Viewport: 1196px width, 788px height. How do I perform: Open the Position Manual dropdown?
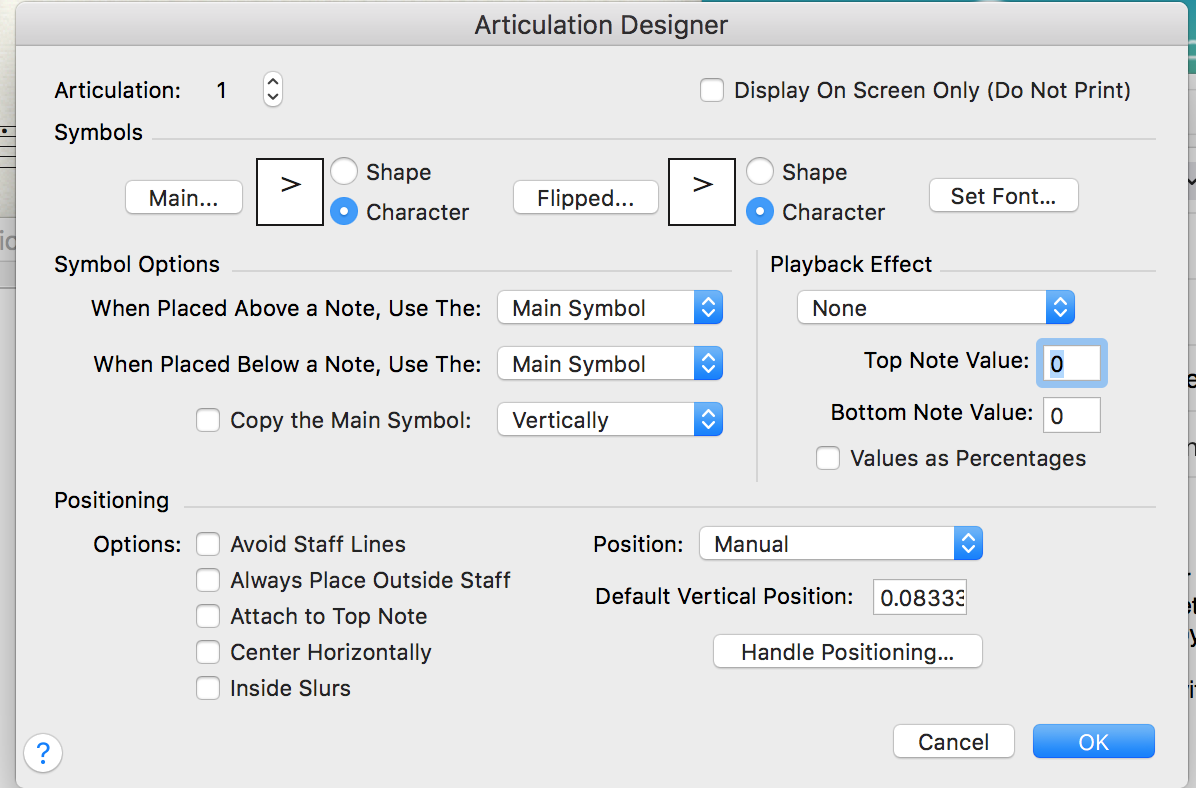click(840, 544)
